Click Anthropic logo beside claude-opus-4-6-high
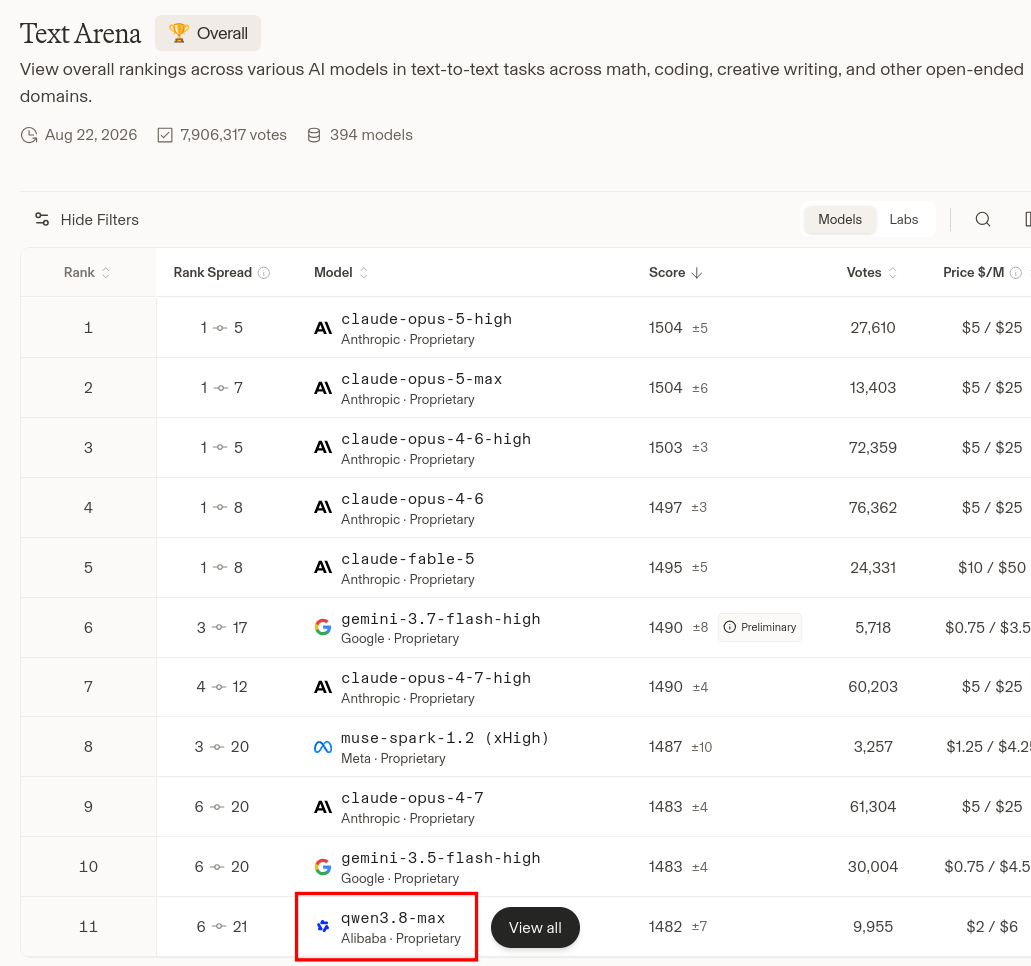Screen dimensions: 1031x966 pyautogui.click(x=323, y=448)
